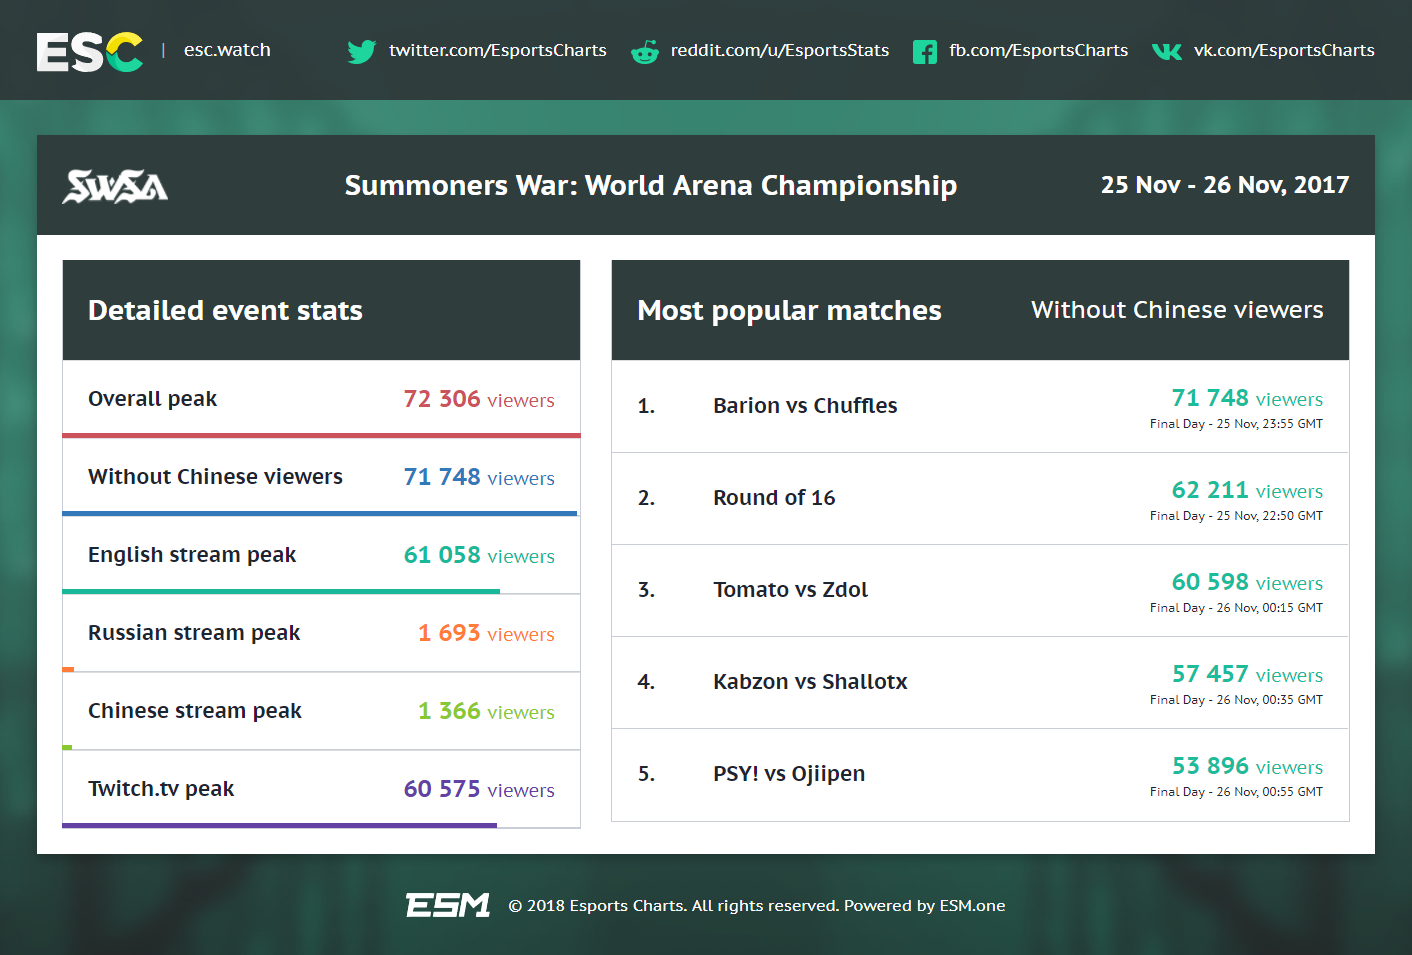
Task: Click the VK icon
Action: tap(1167, 51)
